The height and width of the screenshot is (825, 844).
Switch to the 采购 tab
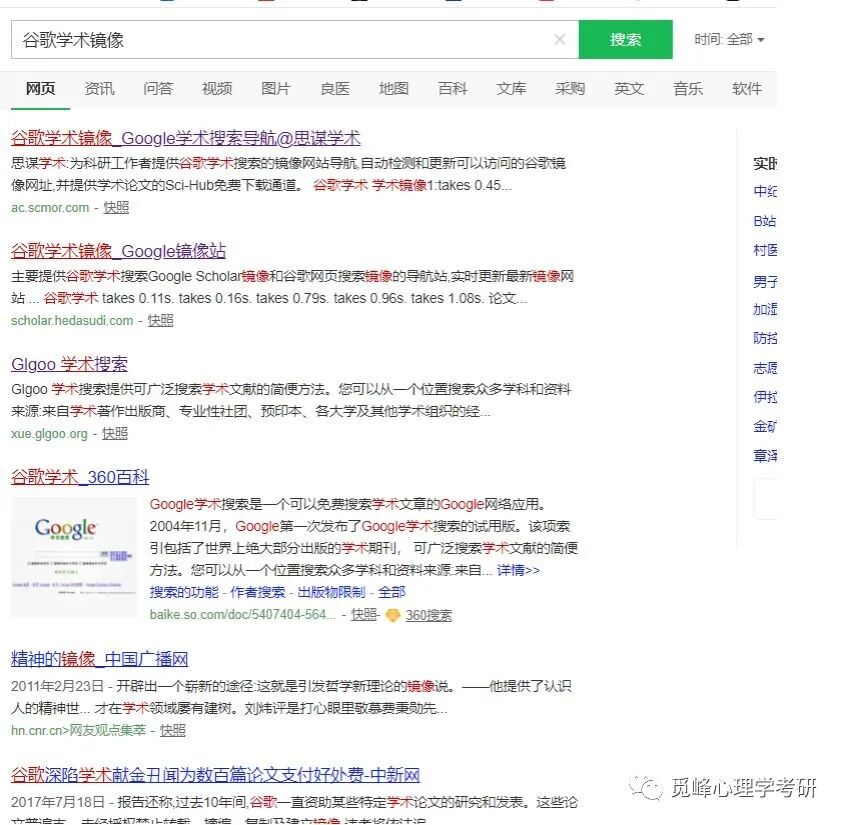(570, 88)
